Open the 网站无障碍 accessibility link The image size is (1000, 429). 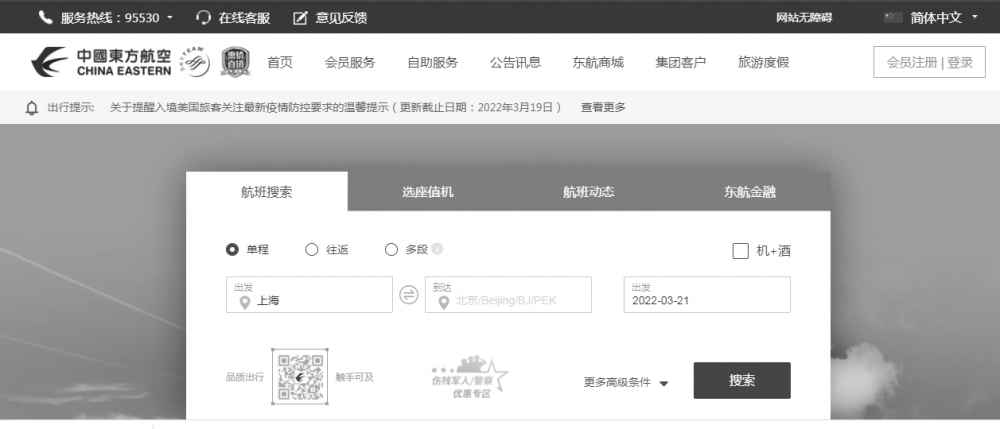804,18
